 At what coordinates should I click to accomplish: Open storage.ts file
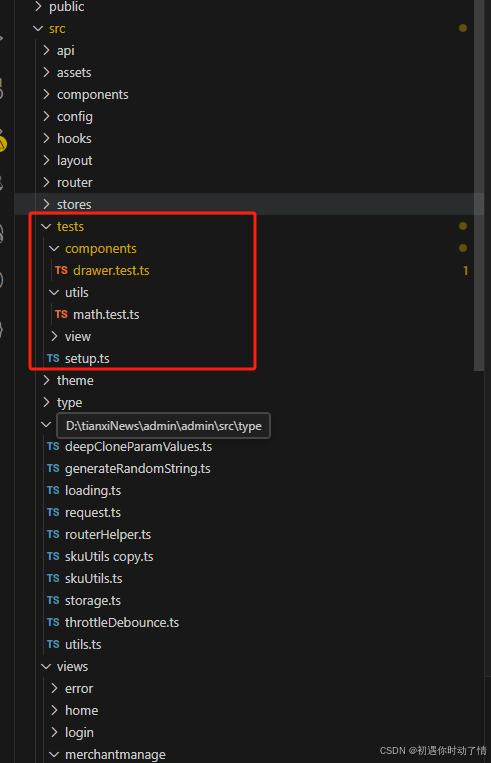point(93,600)
